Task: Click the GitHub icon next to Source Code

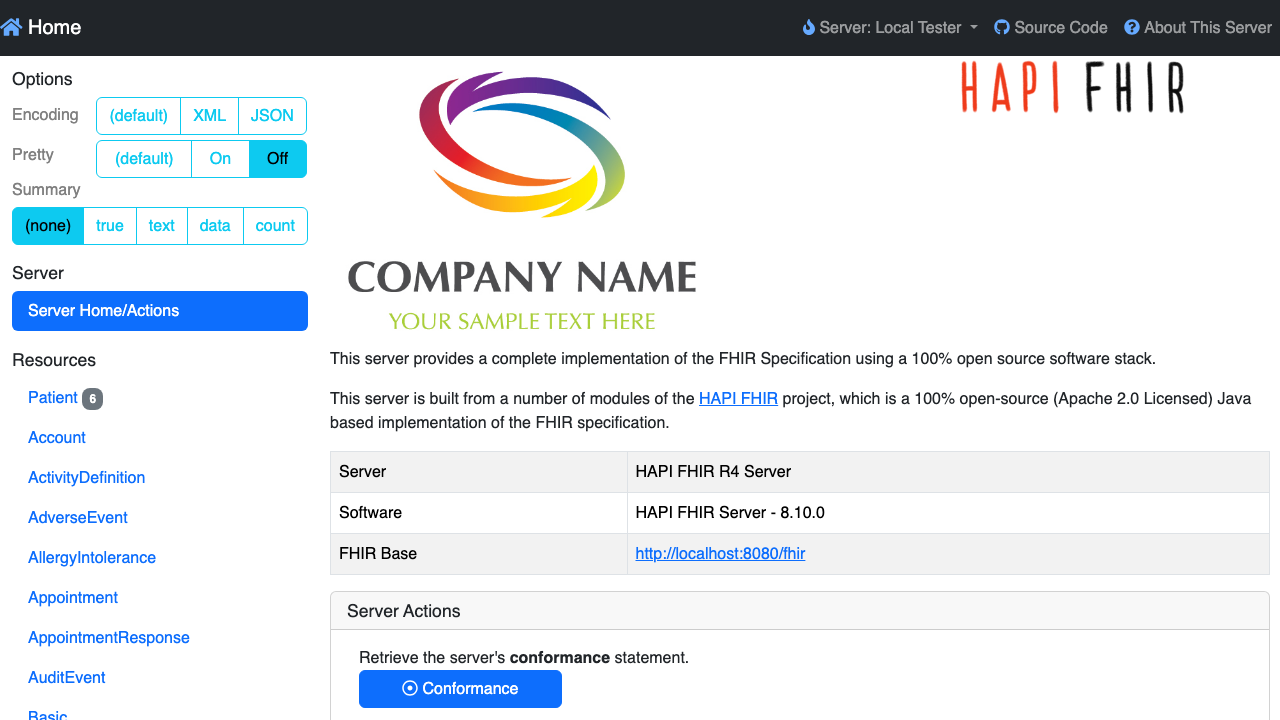Action: click(x=1002, y=28)
